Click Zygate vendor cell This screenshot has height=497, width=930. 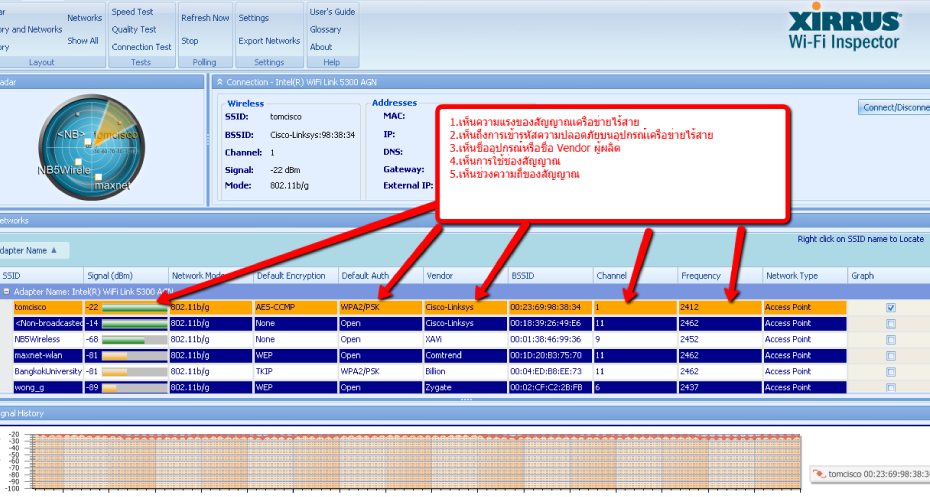pyautogui.click(x=465, y=387)
